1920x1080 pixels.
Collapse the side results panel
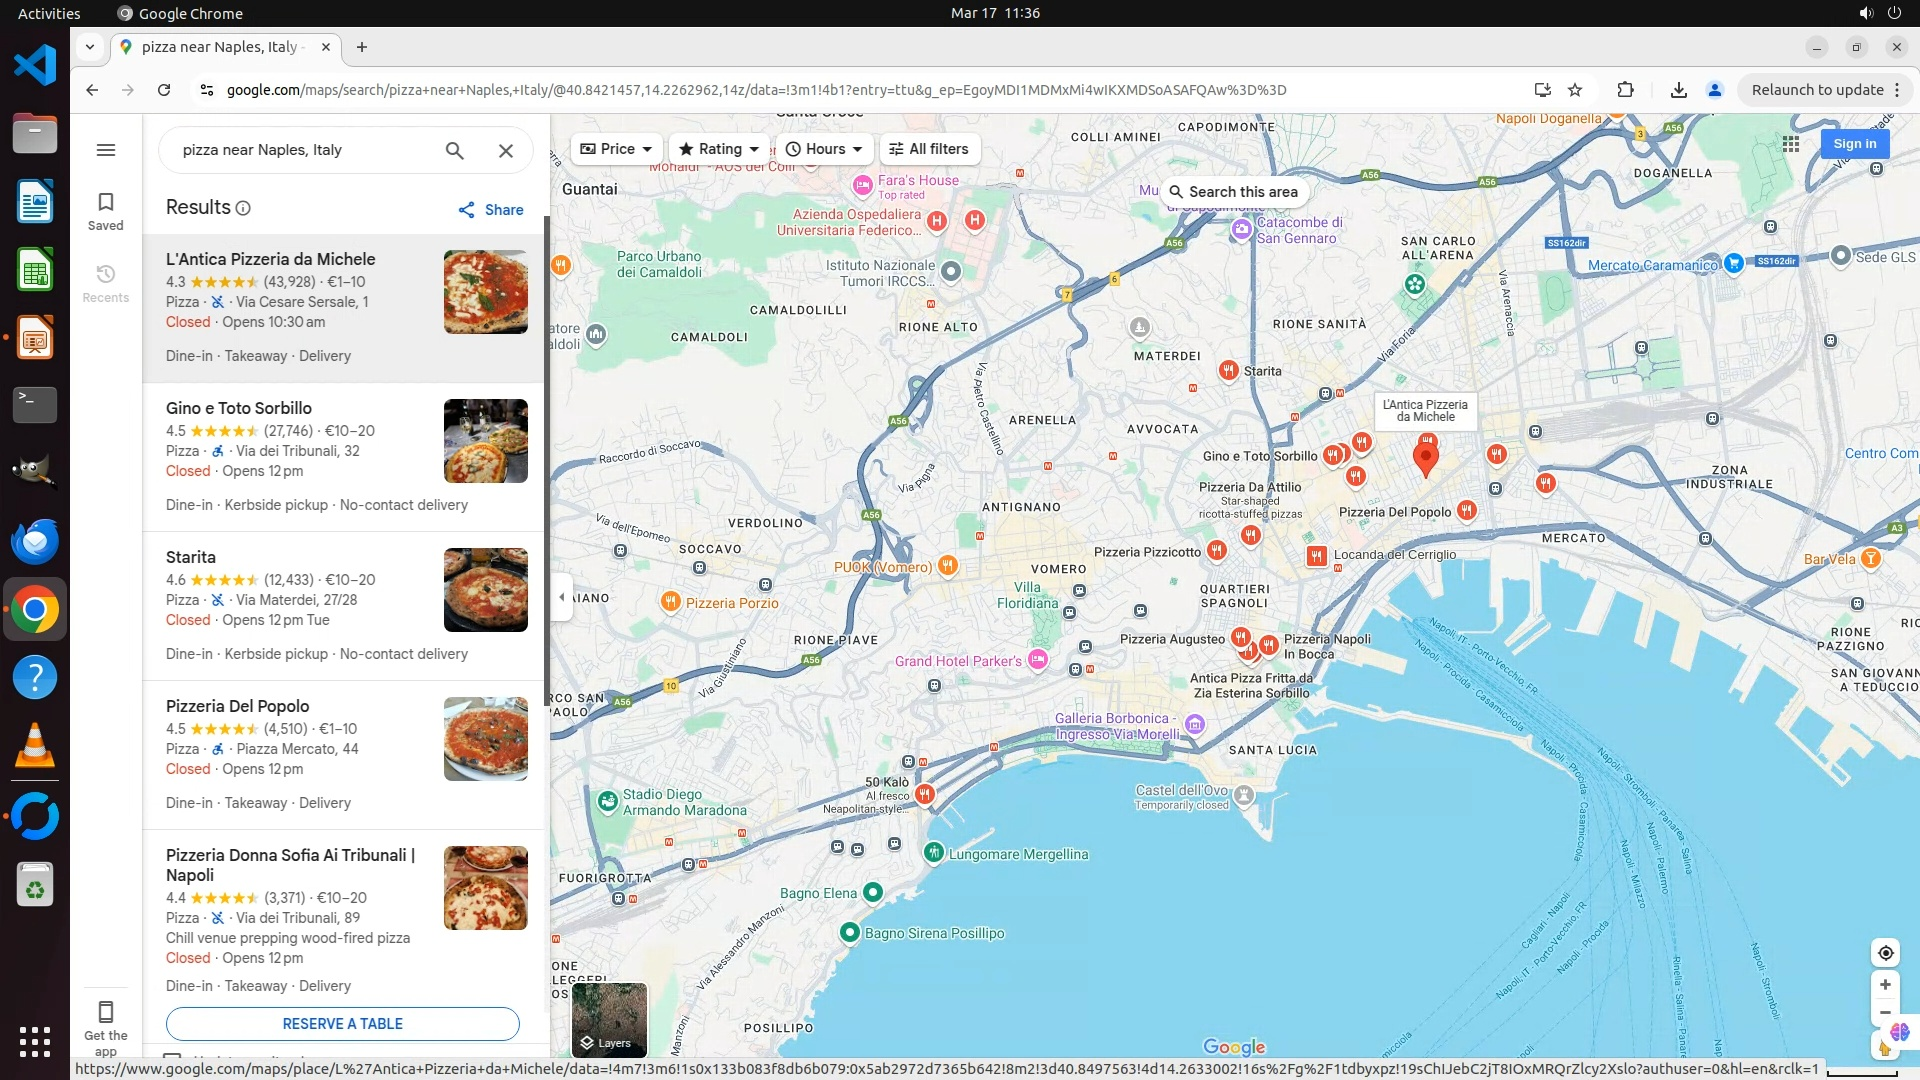pos(562,597)
